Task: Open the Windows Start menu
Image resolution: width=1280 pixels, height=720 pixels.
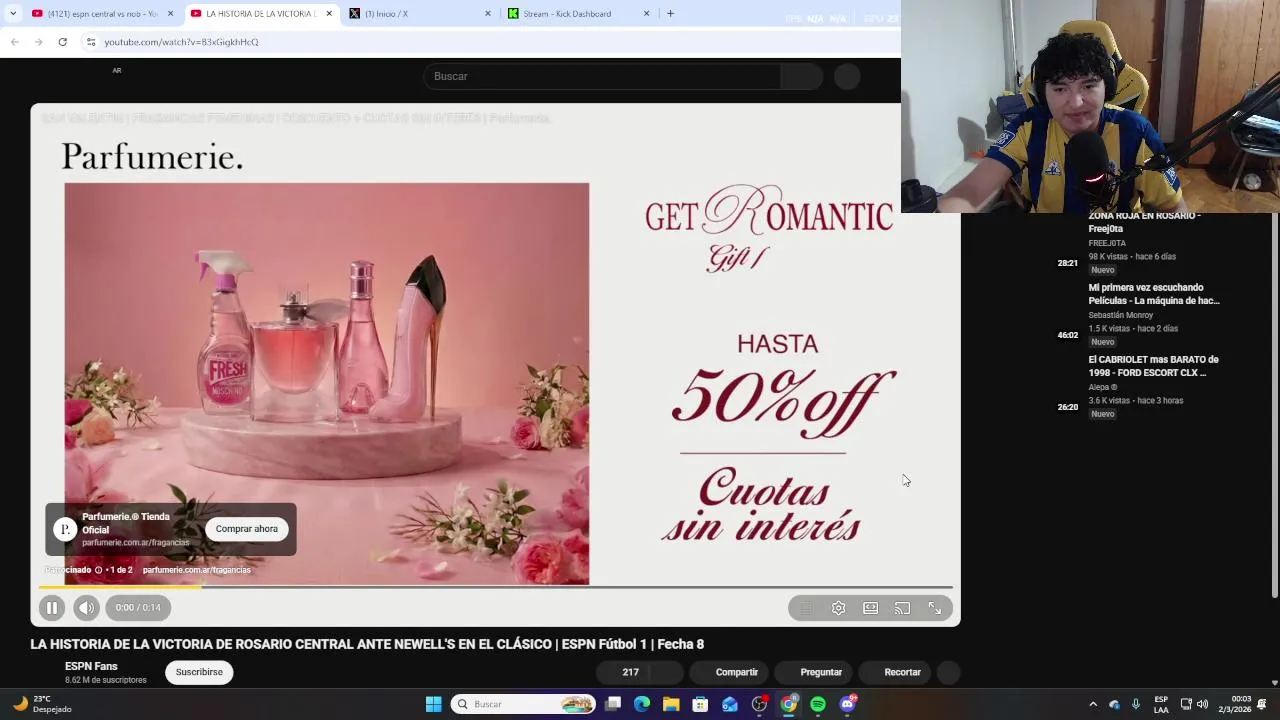Action: 433,704
